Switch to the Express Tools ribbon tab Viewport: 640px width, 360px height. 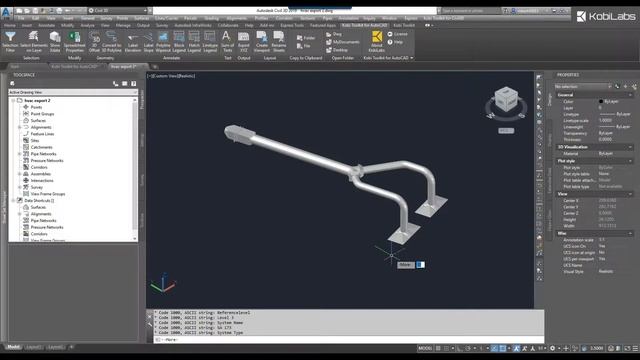pos(292,25)
